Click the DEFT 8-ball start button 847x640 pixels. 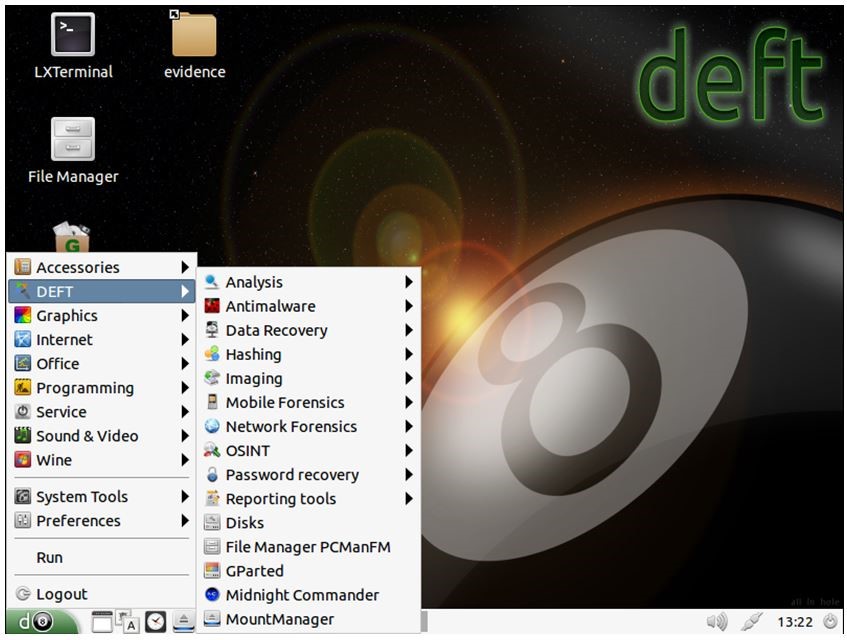pos(42,622)
